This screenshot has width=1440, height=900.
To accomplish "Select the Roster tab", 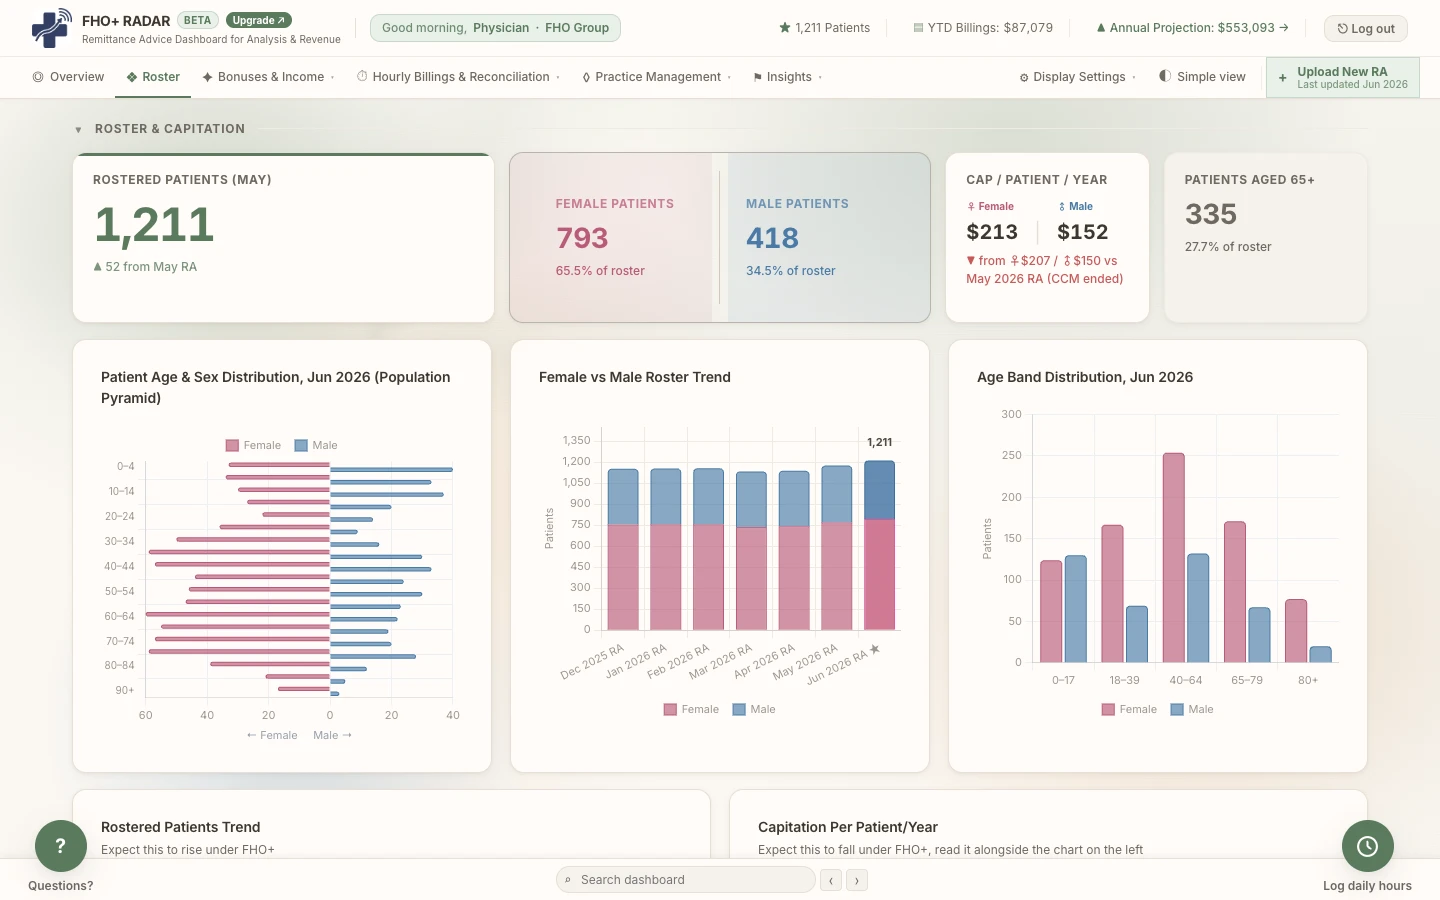I will (153, 77).
